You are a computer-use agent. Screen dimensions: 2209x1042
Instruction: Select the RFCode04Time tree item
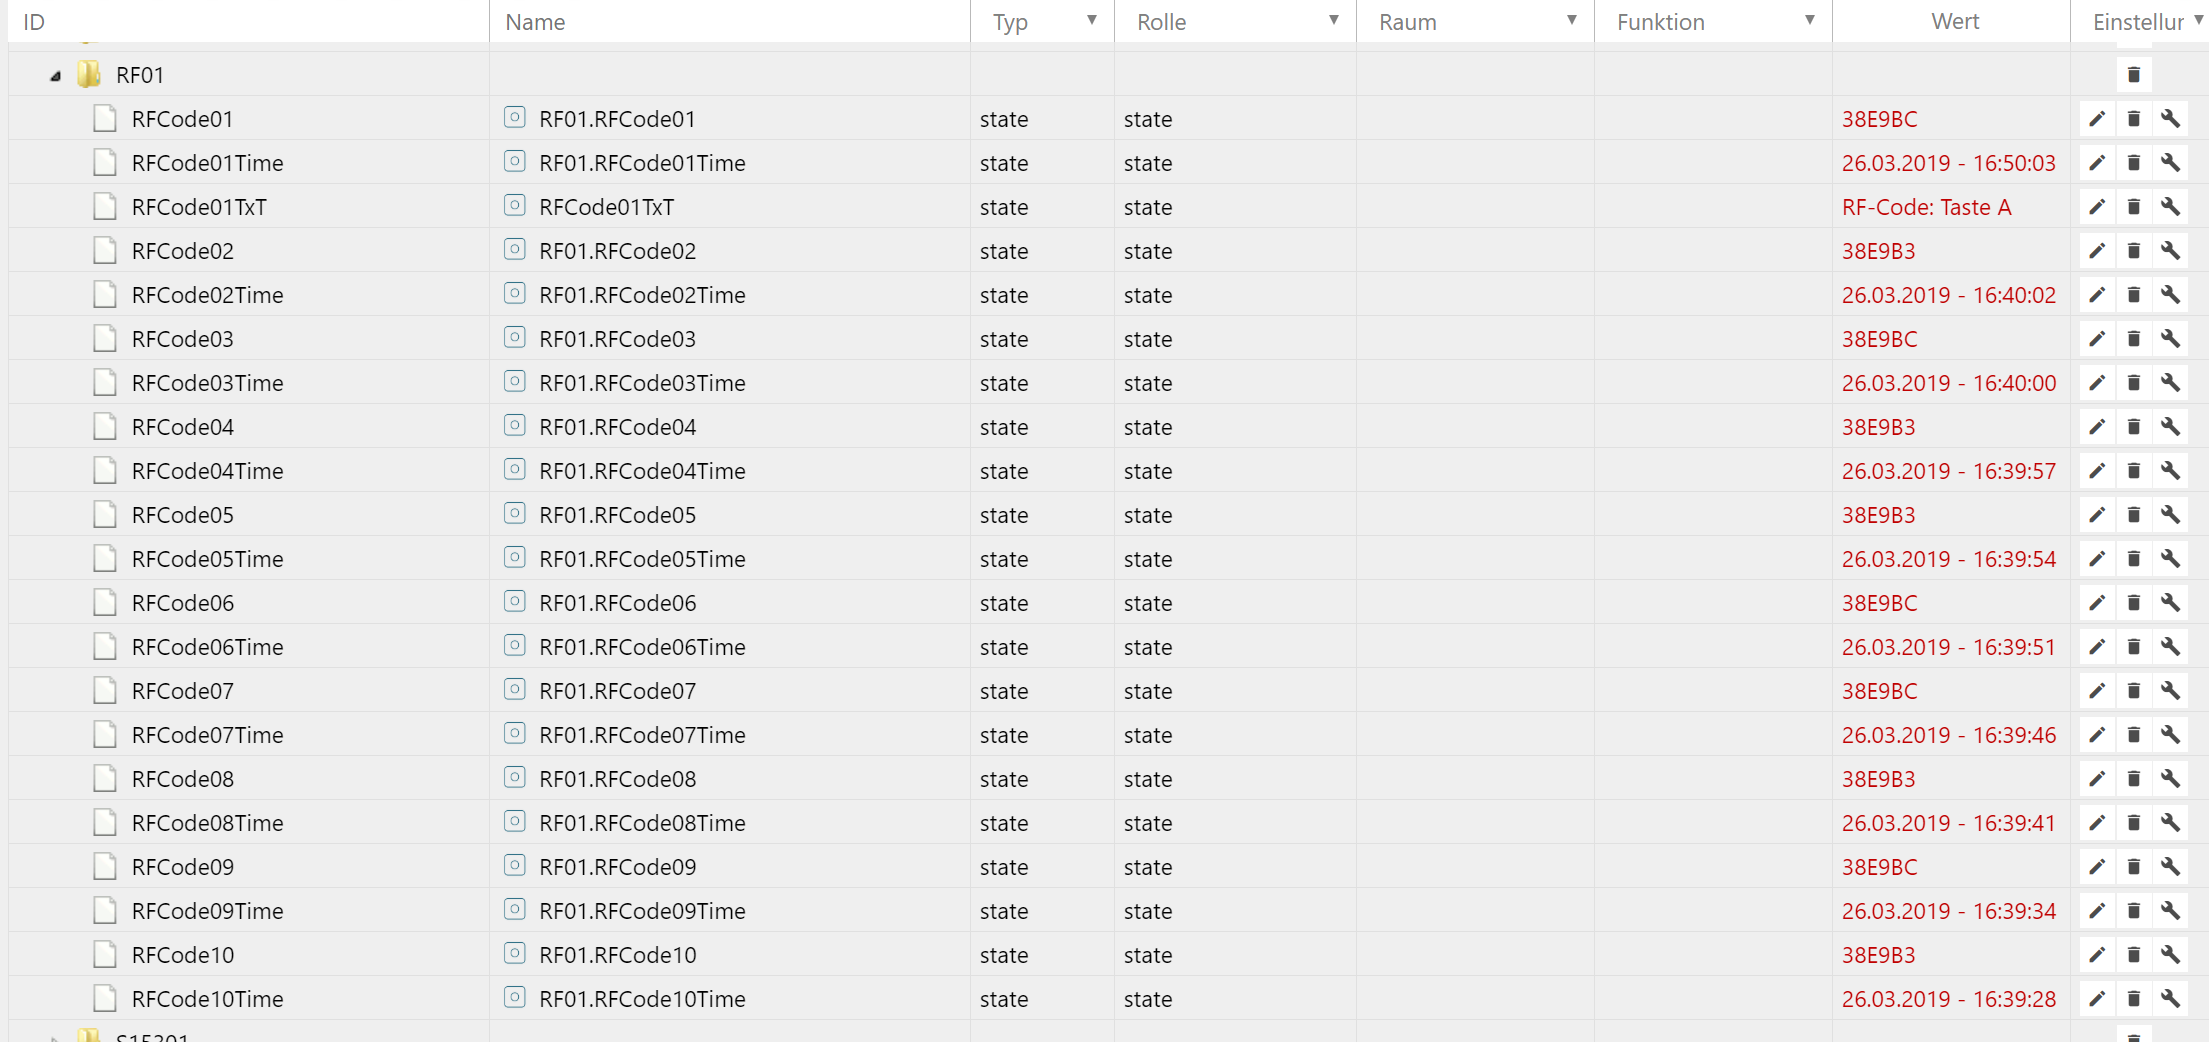207,471
